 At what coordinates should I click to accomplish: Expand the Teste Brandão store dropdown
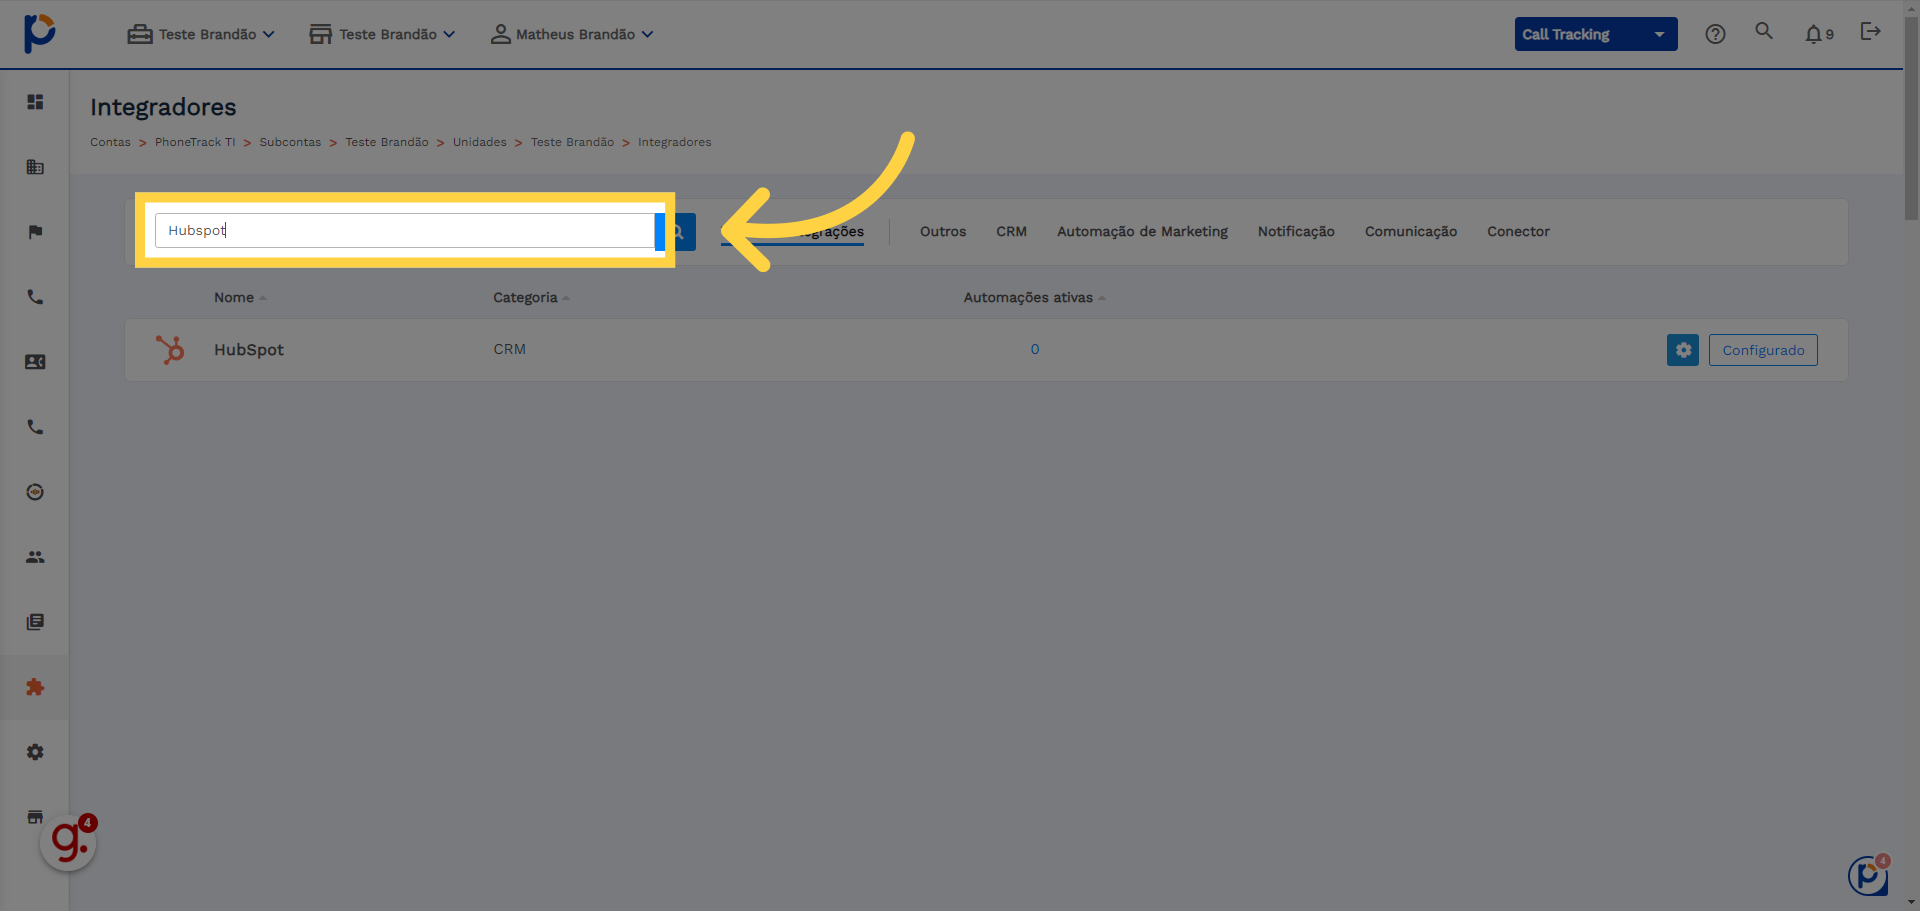point(382,34)
